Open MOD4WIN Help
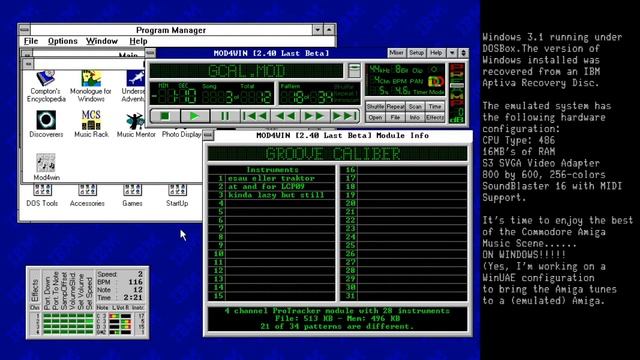This screenshot has height=360, width=640. pos(436,53)
